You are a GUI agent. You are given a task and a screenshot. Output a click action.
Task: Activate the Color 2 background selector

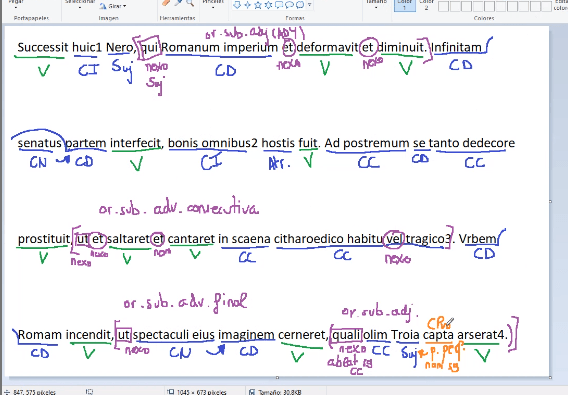tap(426, 5)
